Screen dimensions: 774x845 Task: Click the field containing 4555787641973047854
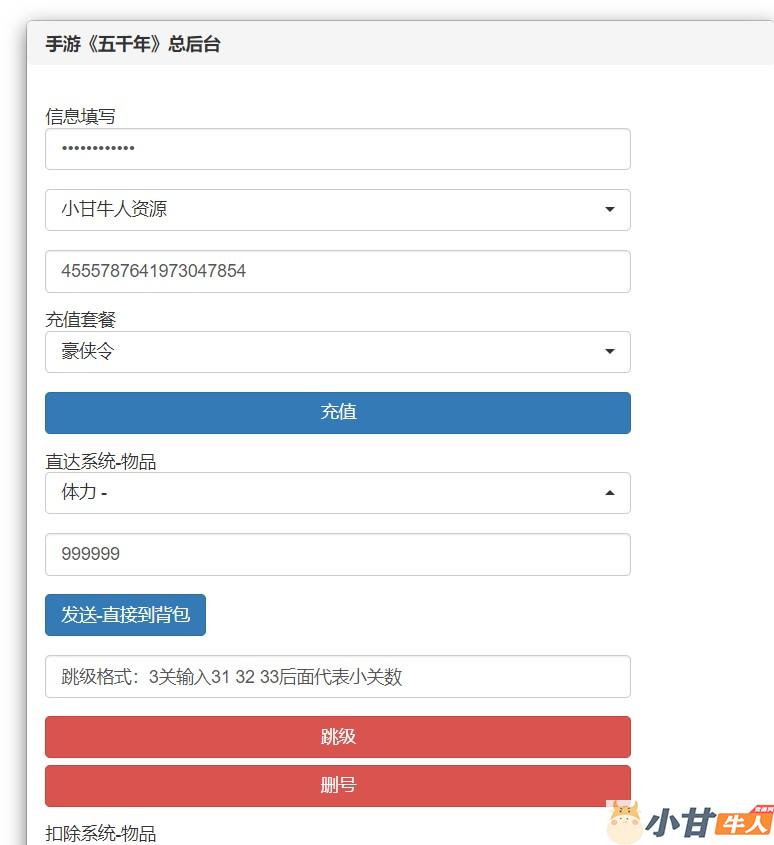pyautogui.click(x=337, y=271)
